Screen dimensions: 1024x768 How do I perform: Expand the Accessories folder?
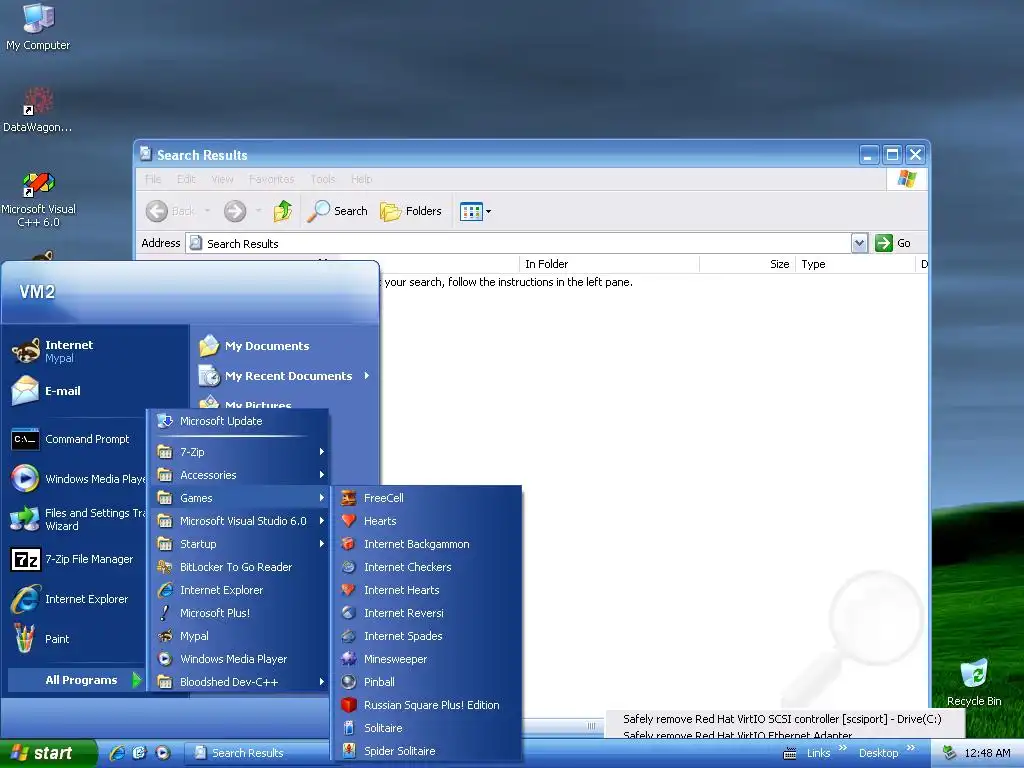tap(239, 475)
